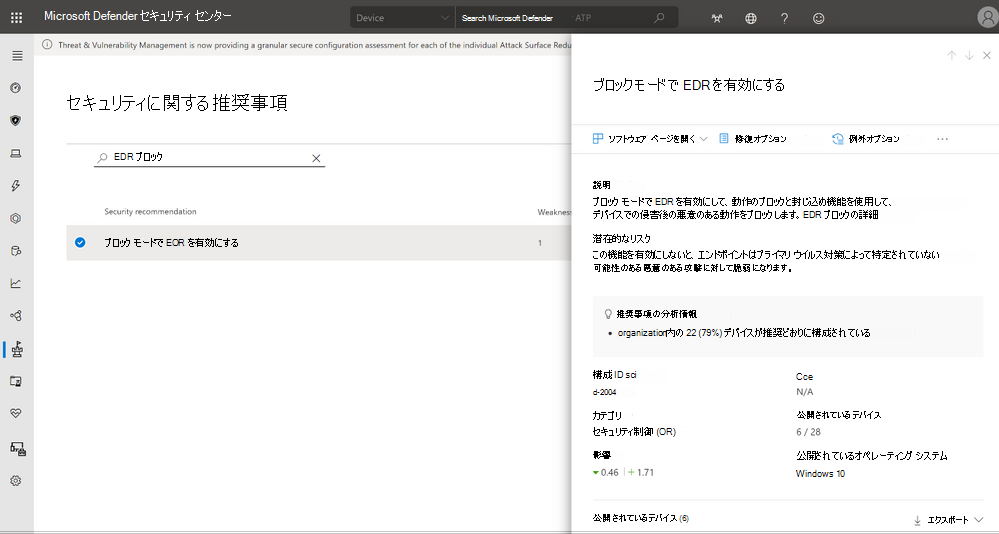Image resolution: width=999 pixels, height=534 pixels.
Task: Open the Help question mark icon
Action: tap(784, 18)
